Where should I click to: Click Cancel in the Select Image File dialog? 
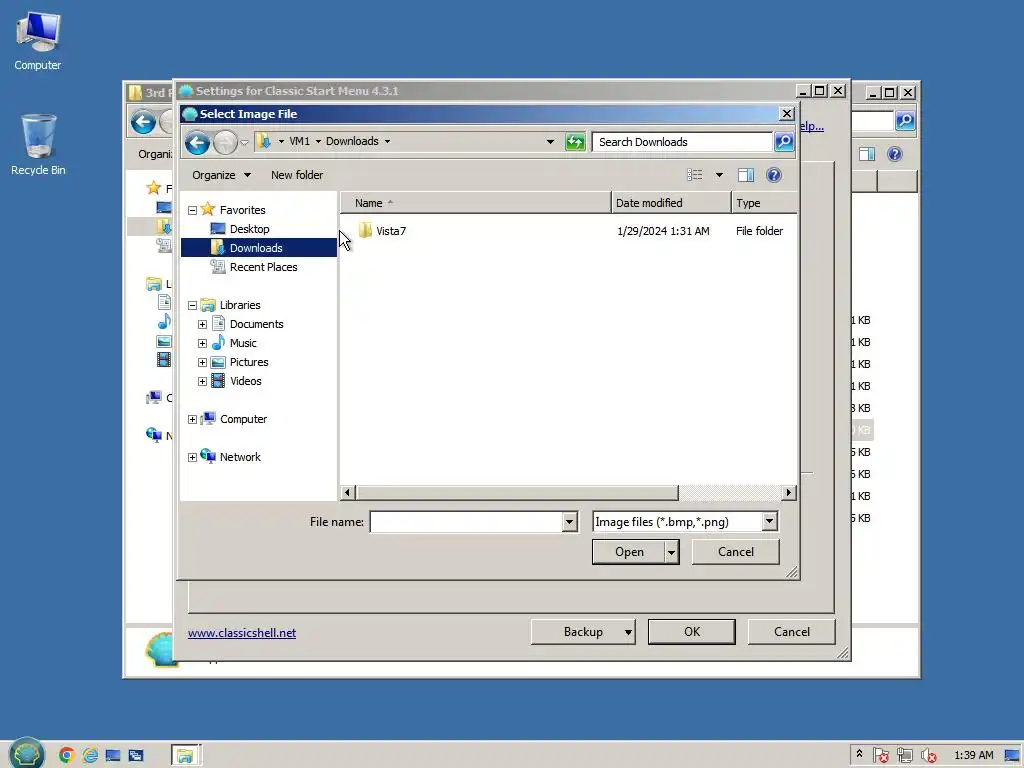click(x=735, y=552)
